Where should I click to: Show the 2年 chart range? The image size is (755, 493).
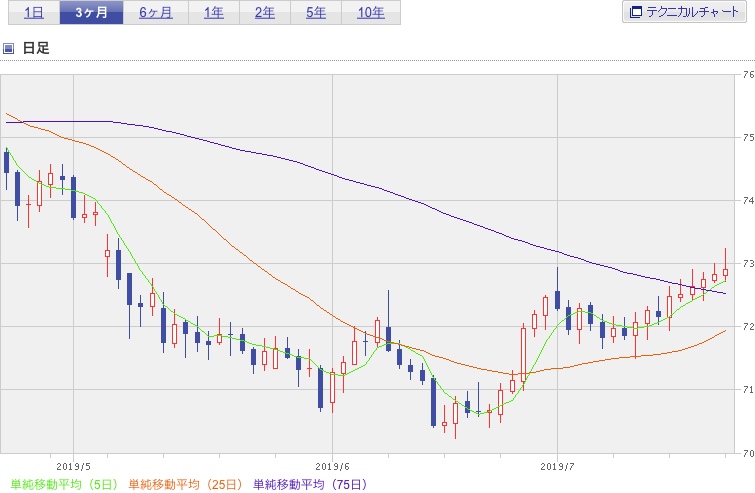pos(265,13)
